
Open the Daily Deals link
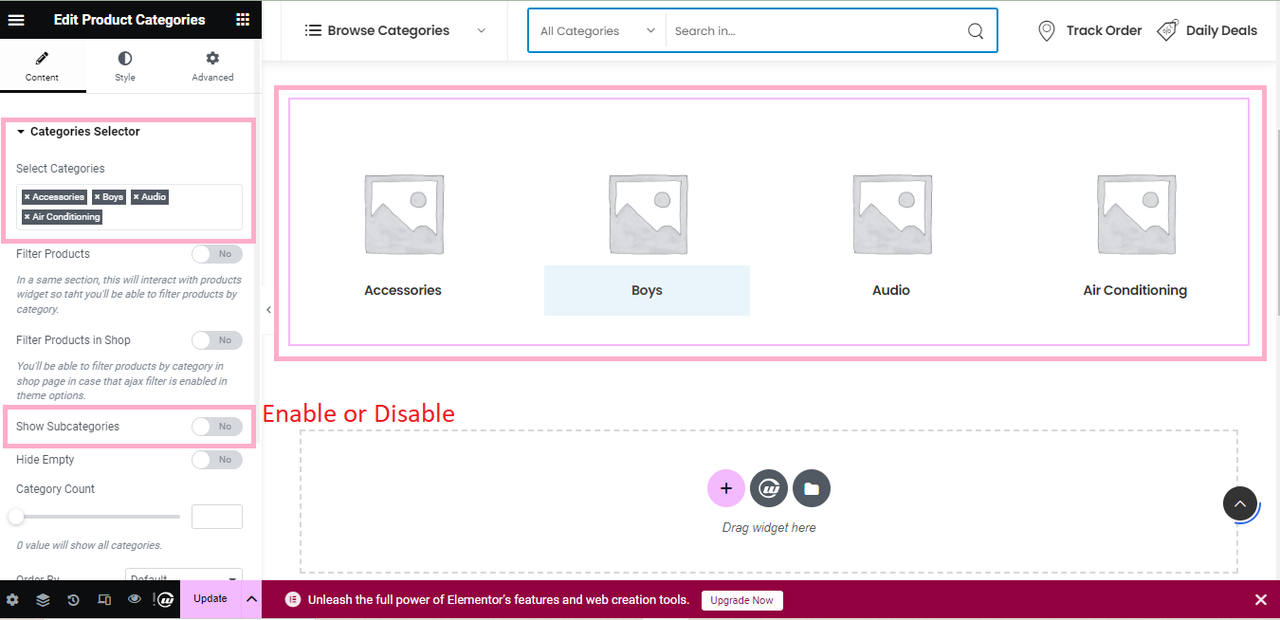[1221, 31]
